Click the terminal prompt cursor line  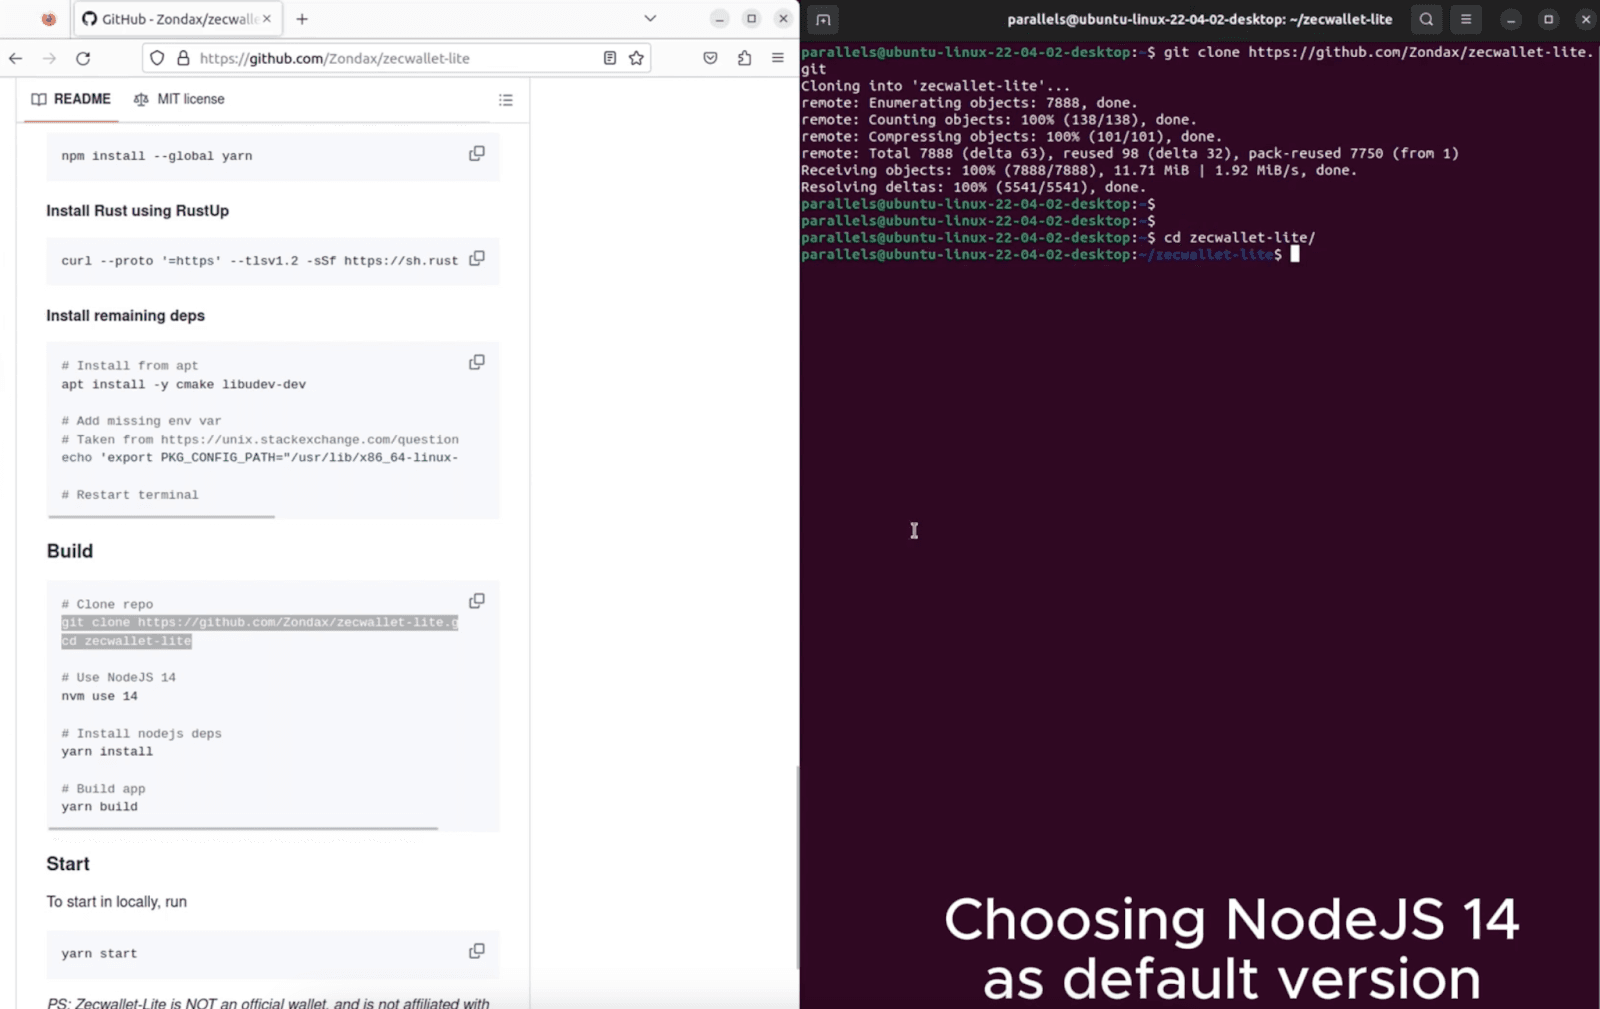tap(1050, 254)
